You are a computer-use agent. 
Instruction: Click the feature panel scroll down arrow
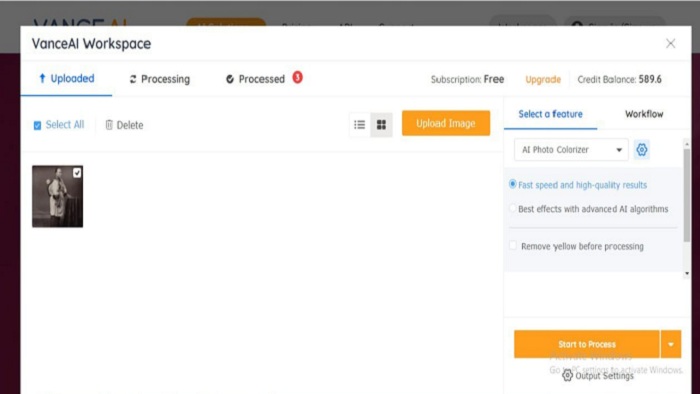[x=687, y=273]
